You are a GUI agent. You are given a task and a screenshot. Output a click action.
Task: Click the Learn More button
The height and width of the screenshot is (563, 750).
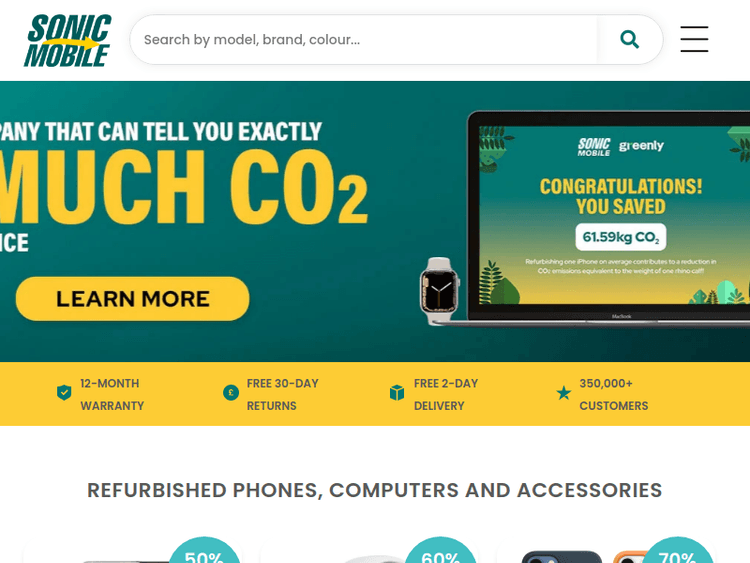point(132,298)
